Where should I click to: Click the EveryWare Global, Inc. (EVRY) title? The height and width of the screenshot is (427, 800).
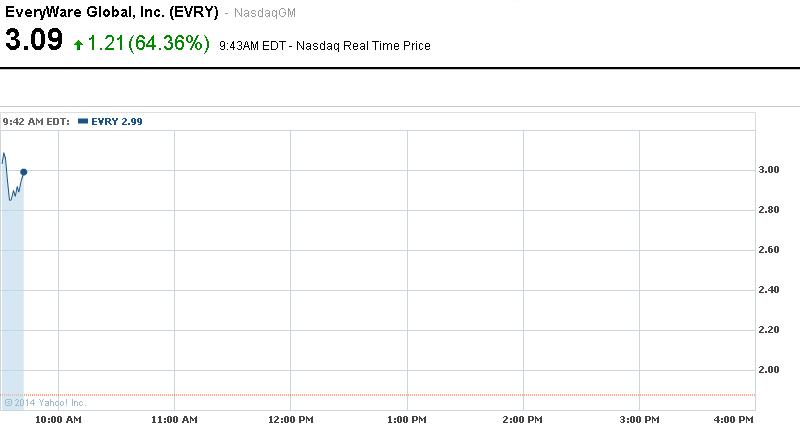pyautogui.click(x=112, y=12)
